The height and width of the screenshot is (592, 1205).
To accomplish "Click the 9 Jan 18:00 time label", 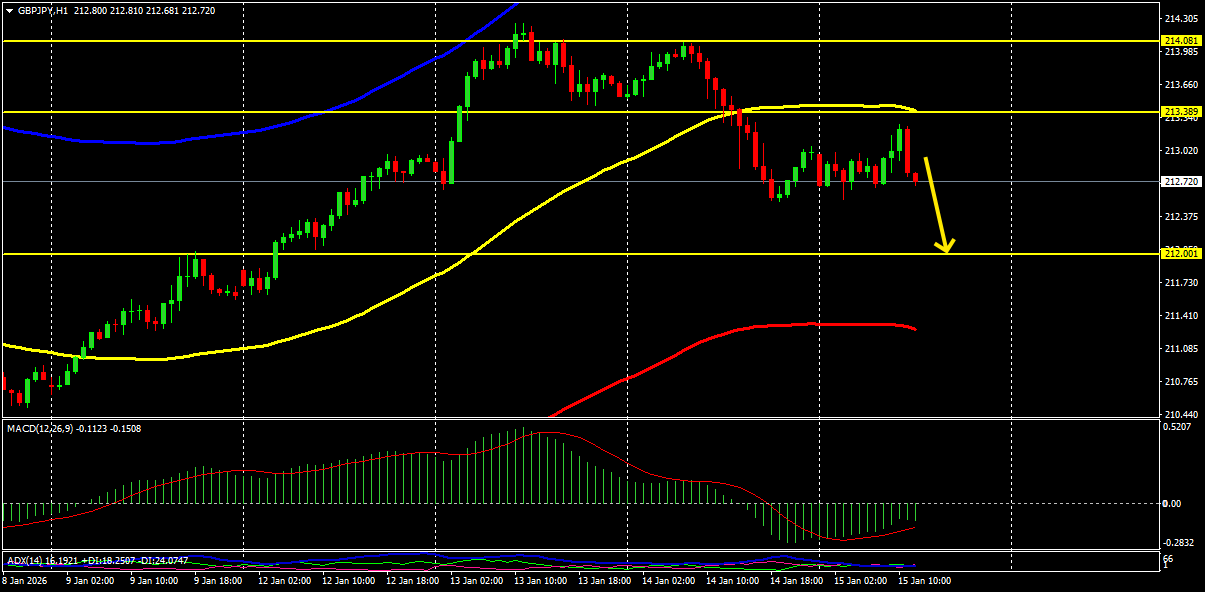I will pos(218,581).
